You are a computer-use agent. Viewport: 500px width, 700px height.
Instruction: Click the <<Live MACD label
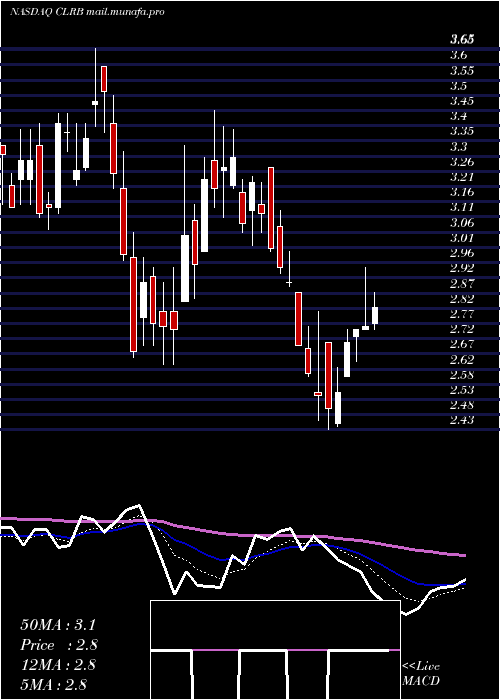pos(421,674)
